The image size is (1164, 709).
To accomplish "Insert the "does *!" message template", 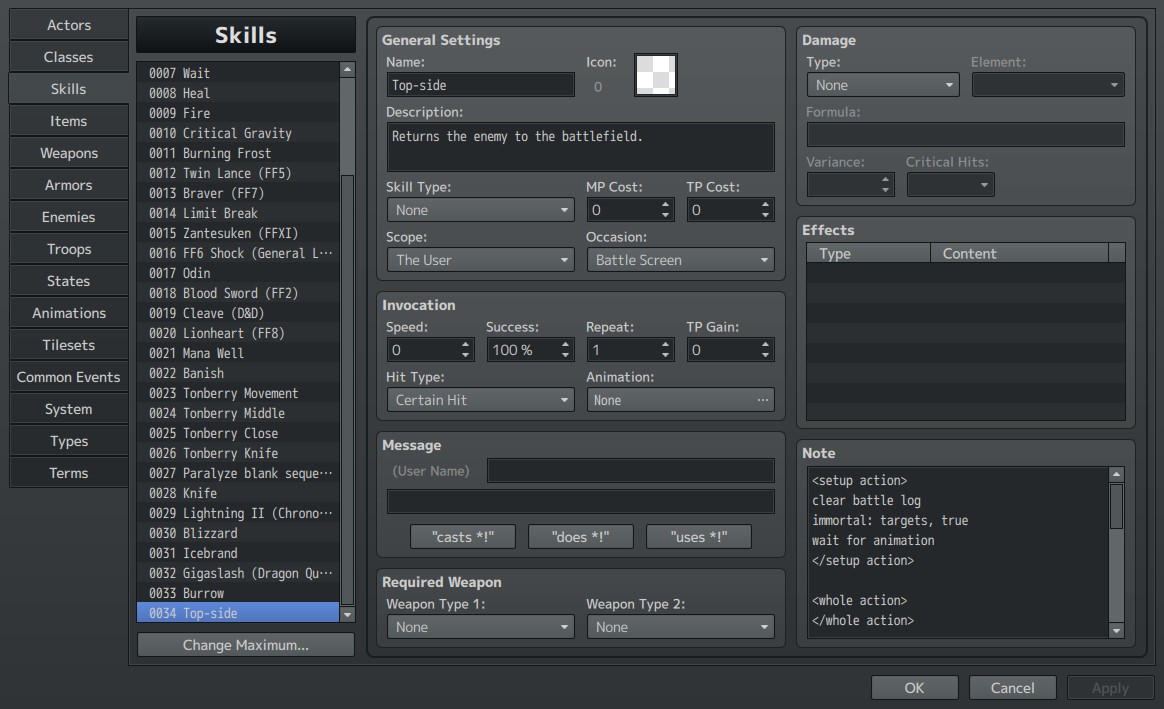I will pos(581,537).
